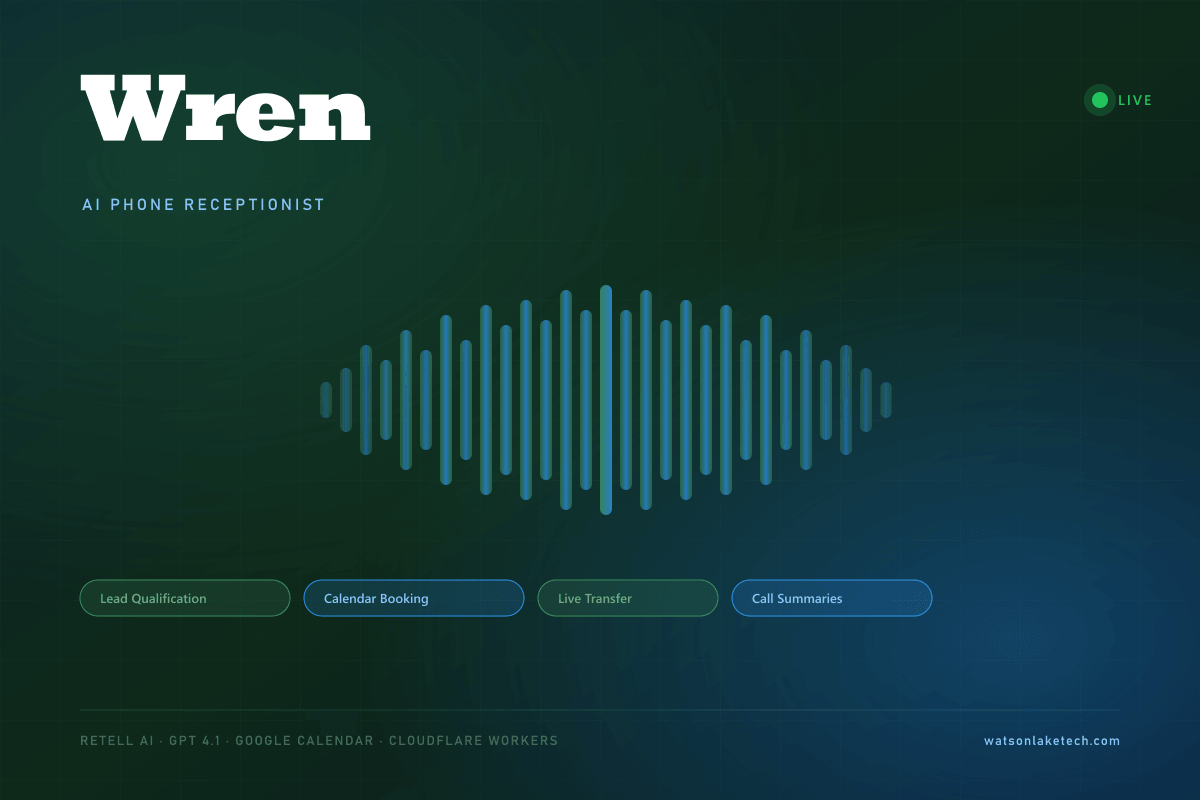Image resolution: width=1200 pixels, height=800 pixels.
Task: Click the green LIVE status dot
Action: [x=1100, y=100]
